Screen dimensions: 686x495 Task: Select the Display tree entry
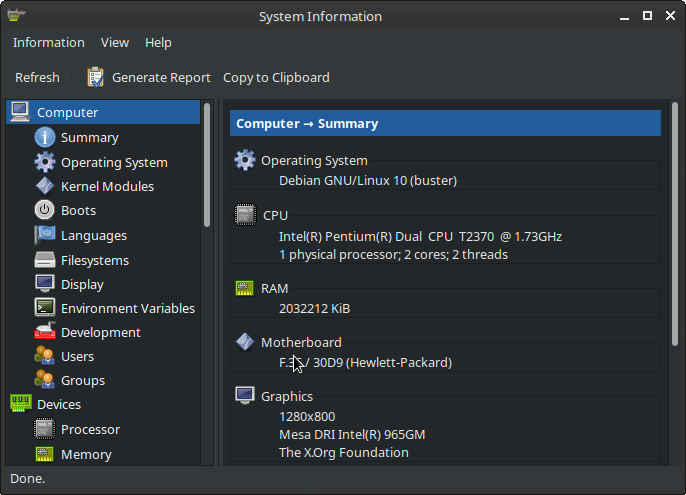point(82,284)
